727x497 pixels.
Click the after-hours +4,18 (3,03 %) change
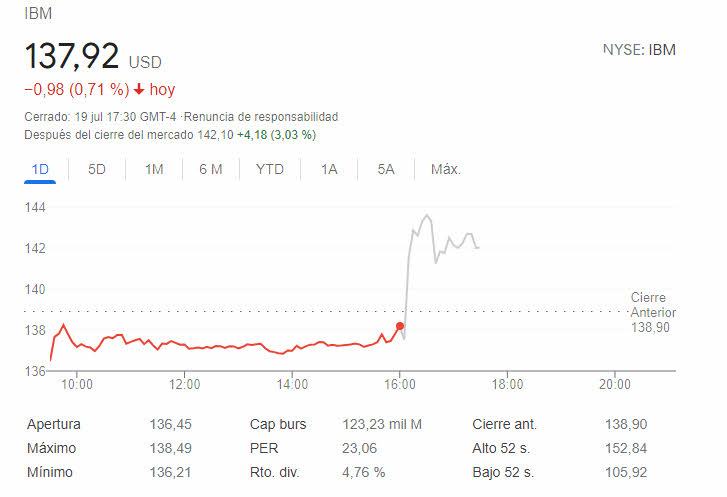[x=276, y=134]
